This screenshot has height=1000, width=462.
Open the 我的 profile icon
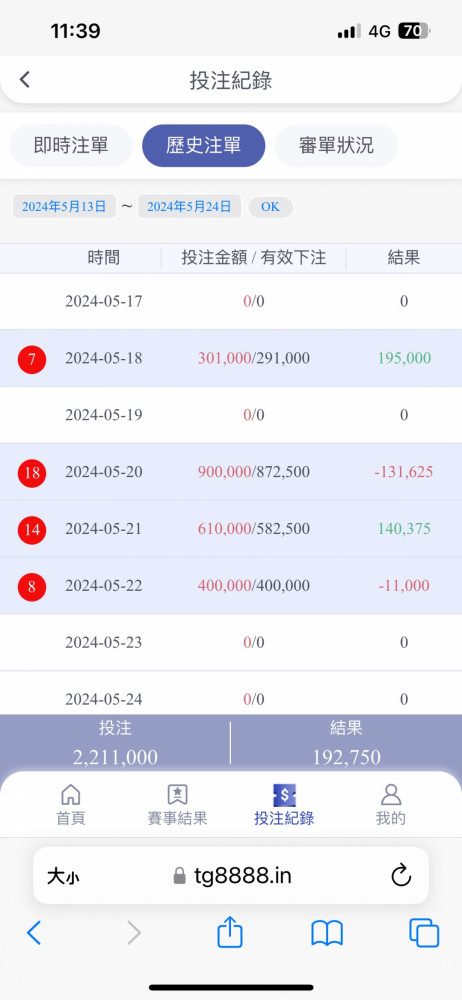[x=391, y=795]
